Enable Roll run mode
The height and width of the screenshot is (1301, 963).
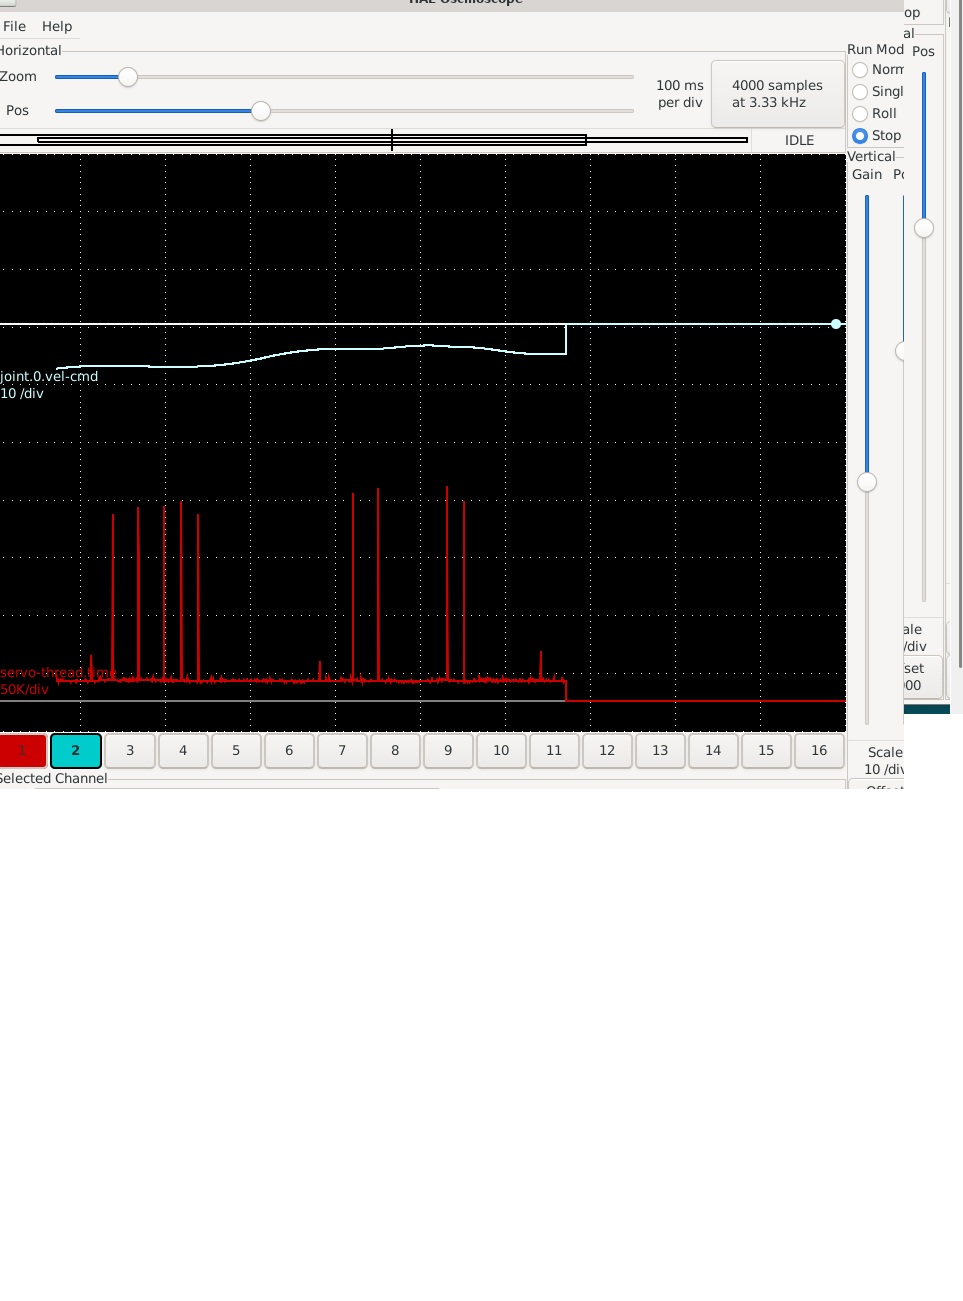[861, 113]
